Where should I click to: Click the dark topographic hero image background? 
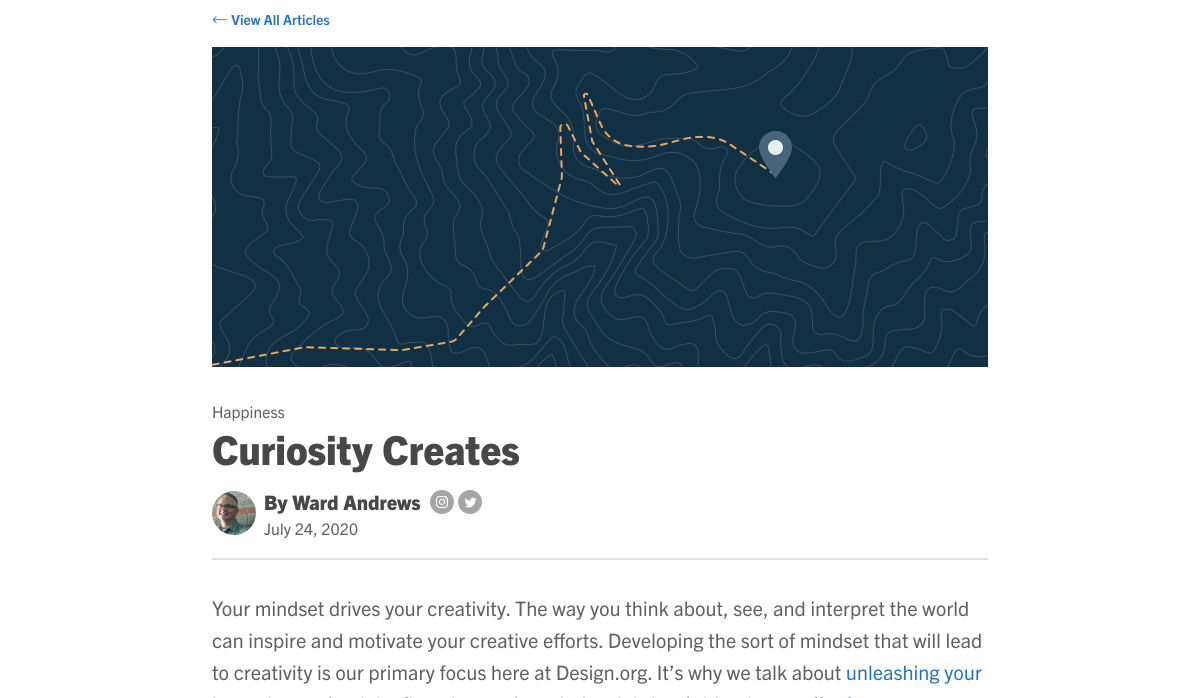[x=350, y=200]
